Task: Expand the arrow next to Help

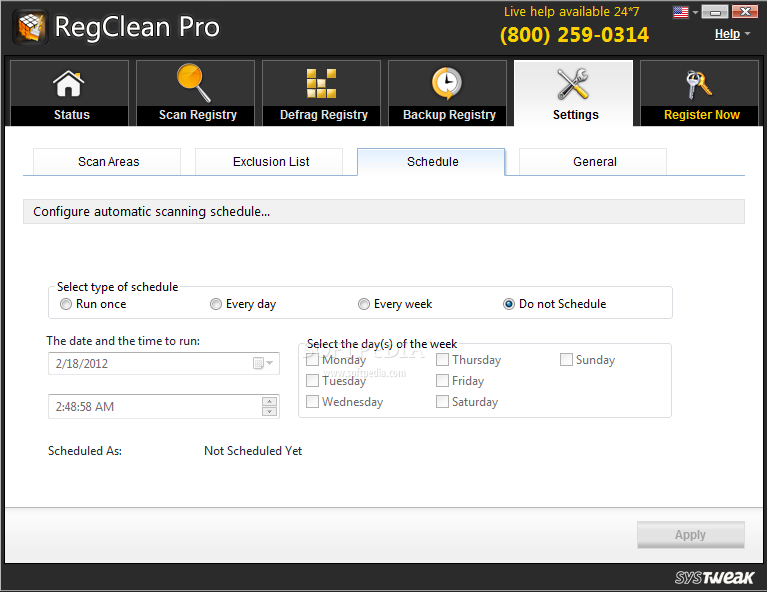Action: [747, 34]
